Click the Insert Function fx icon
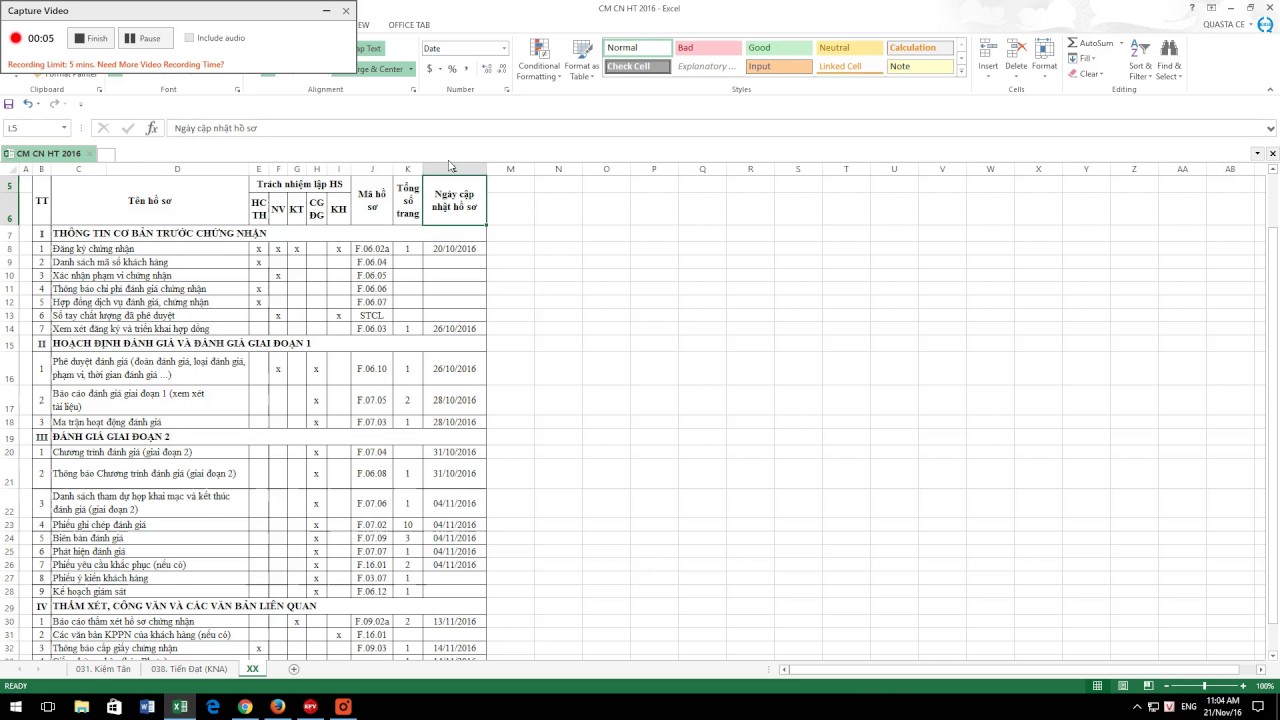 [152, 128]
